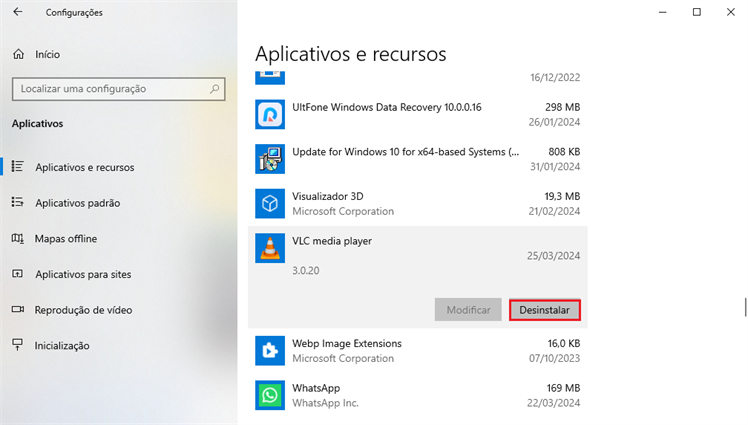Screen dimensions: 748x425
Task: Click the UltFone Data Recovery app icon
Action: tap(270, 114)
